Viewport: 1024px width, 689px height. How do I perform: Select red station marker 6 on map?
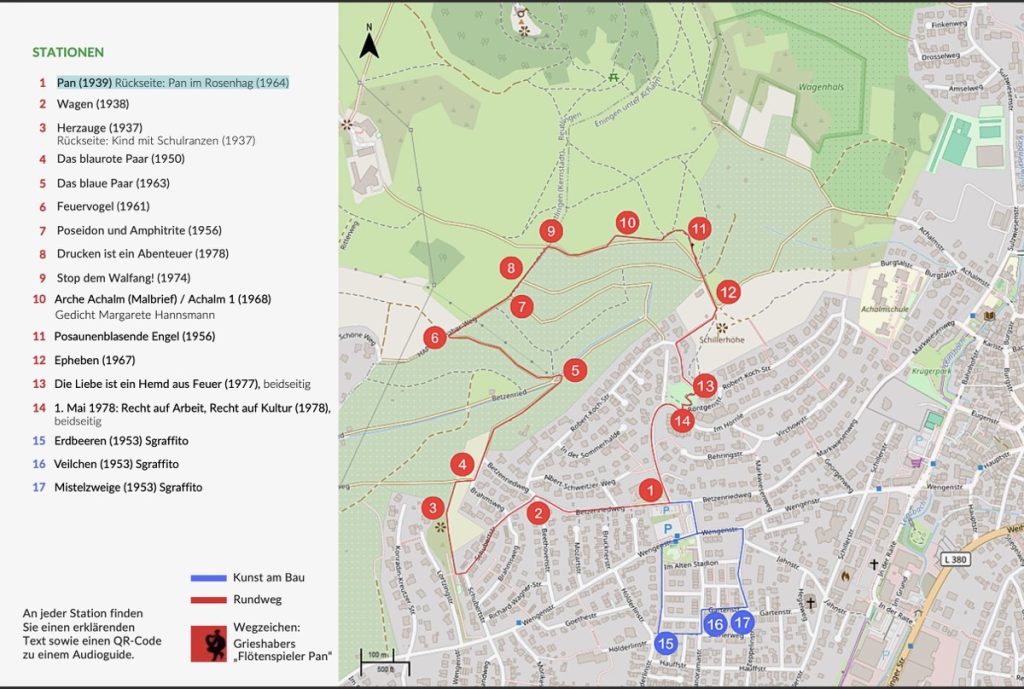[x=435, y=337]
